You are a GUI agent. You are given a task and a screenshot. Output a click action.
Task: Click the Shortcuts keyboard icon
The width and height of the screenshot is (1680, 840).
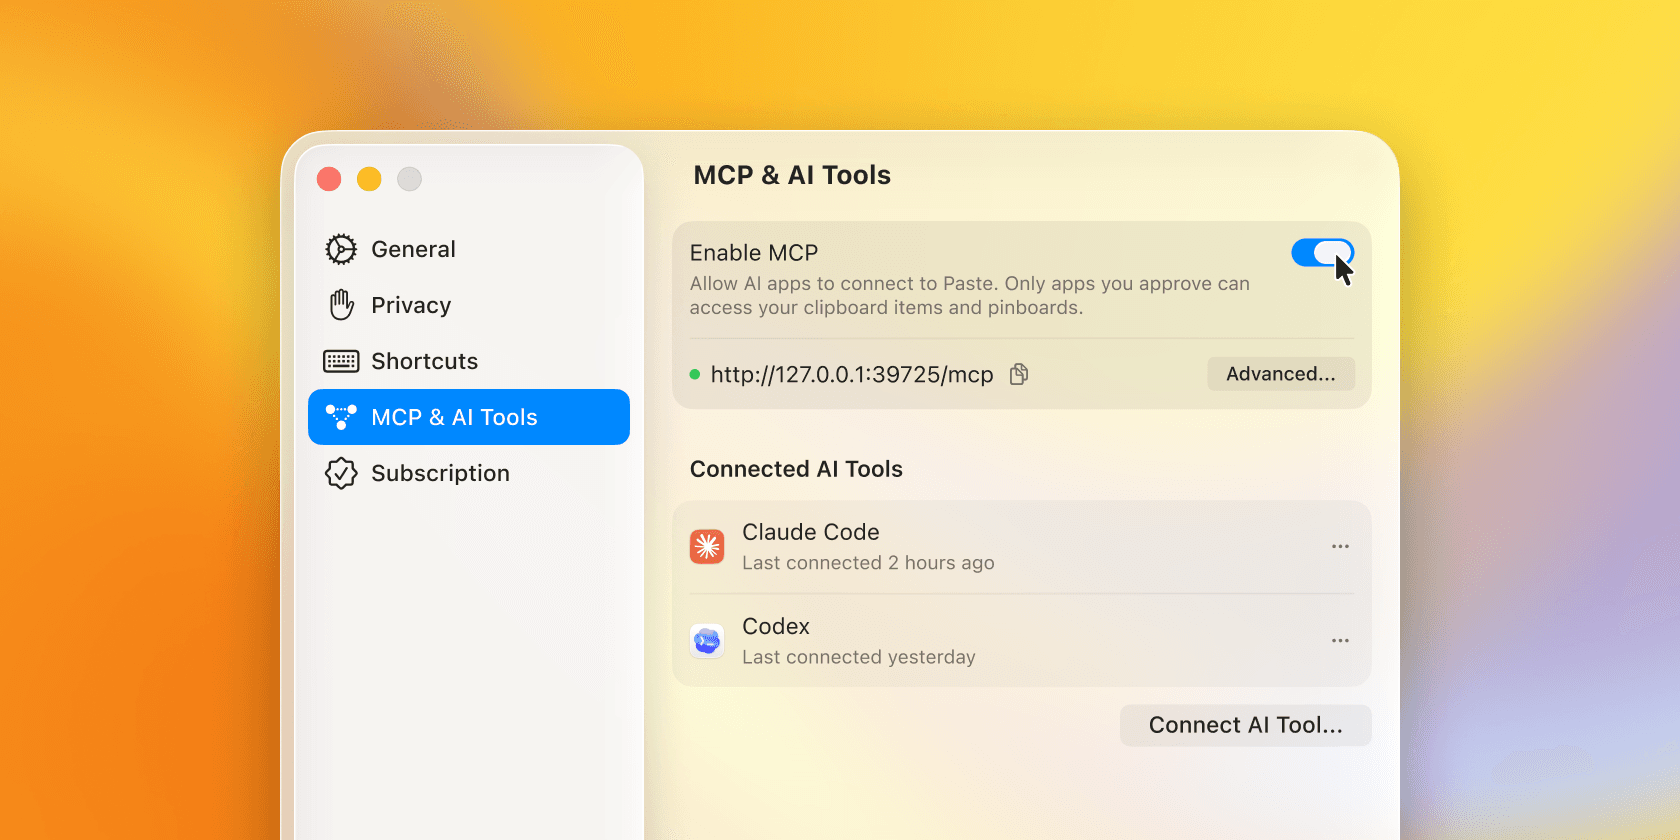341,361
